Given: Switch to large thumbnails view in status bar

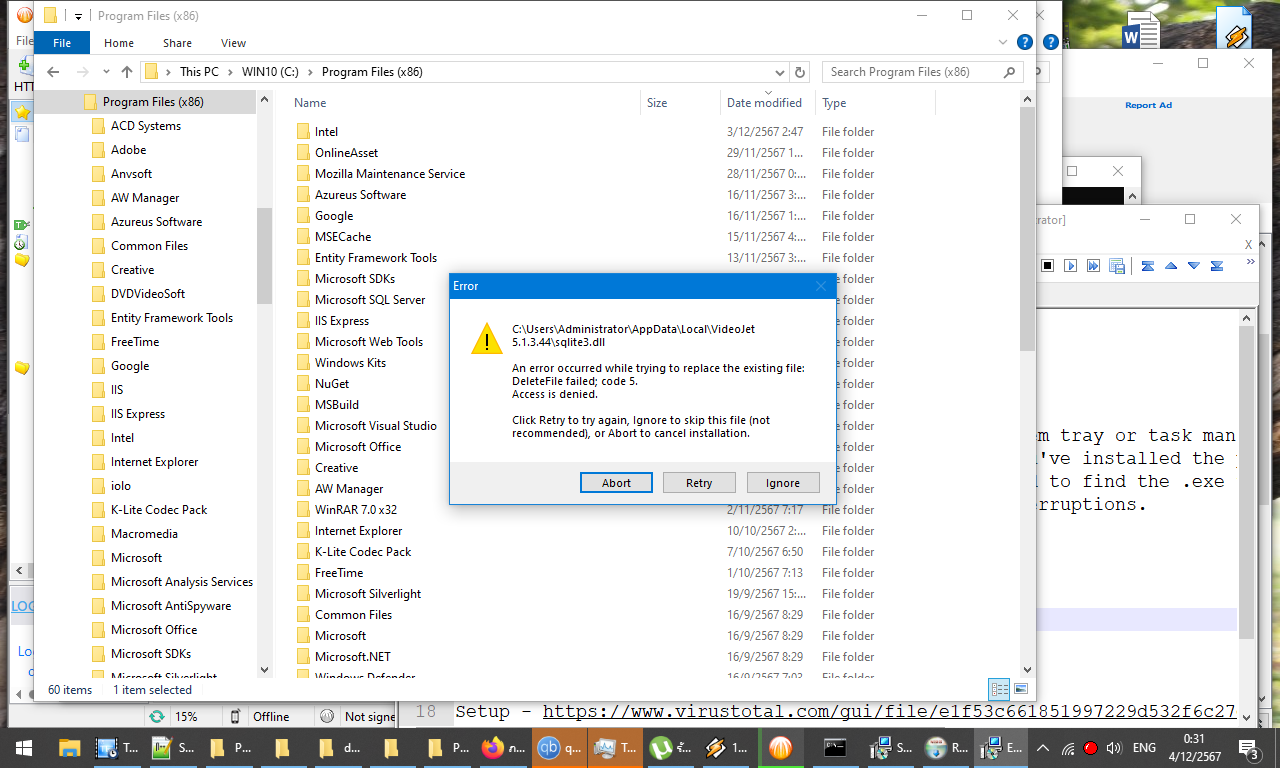Looking at the screenshot, I should [x=1021, y=689].
